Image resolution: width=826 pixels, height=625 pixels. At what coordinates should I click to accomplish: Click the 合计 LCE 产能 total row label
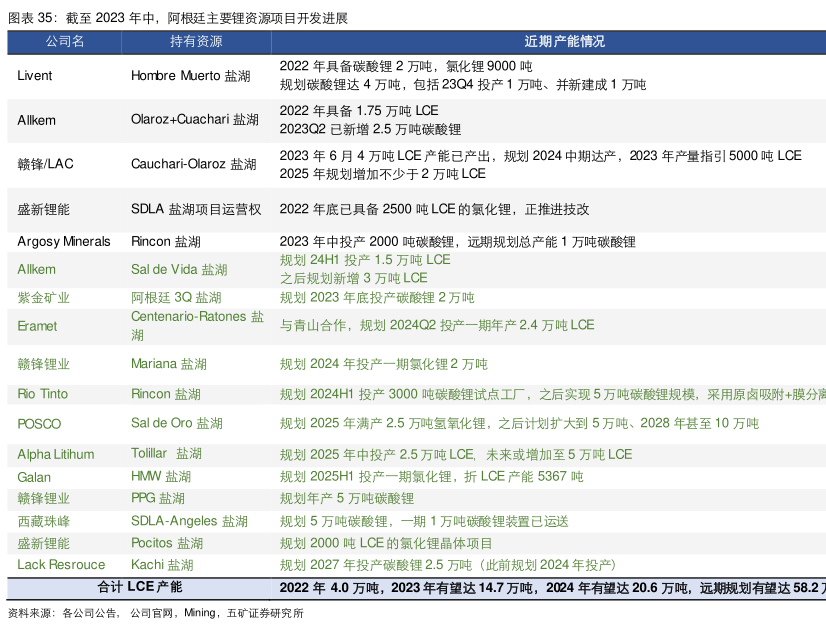coord(140,587)
